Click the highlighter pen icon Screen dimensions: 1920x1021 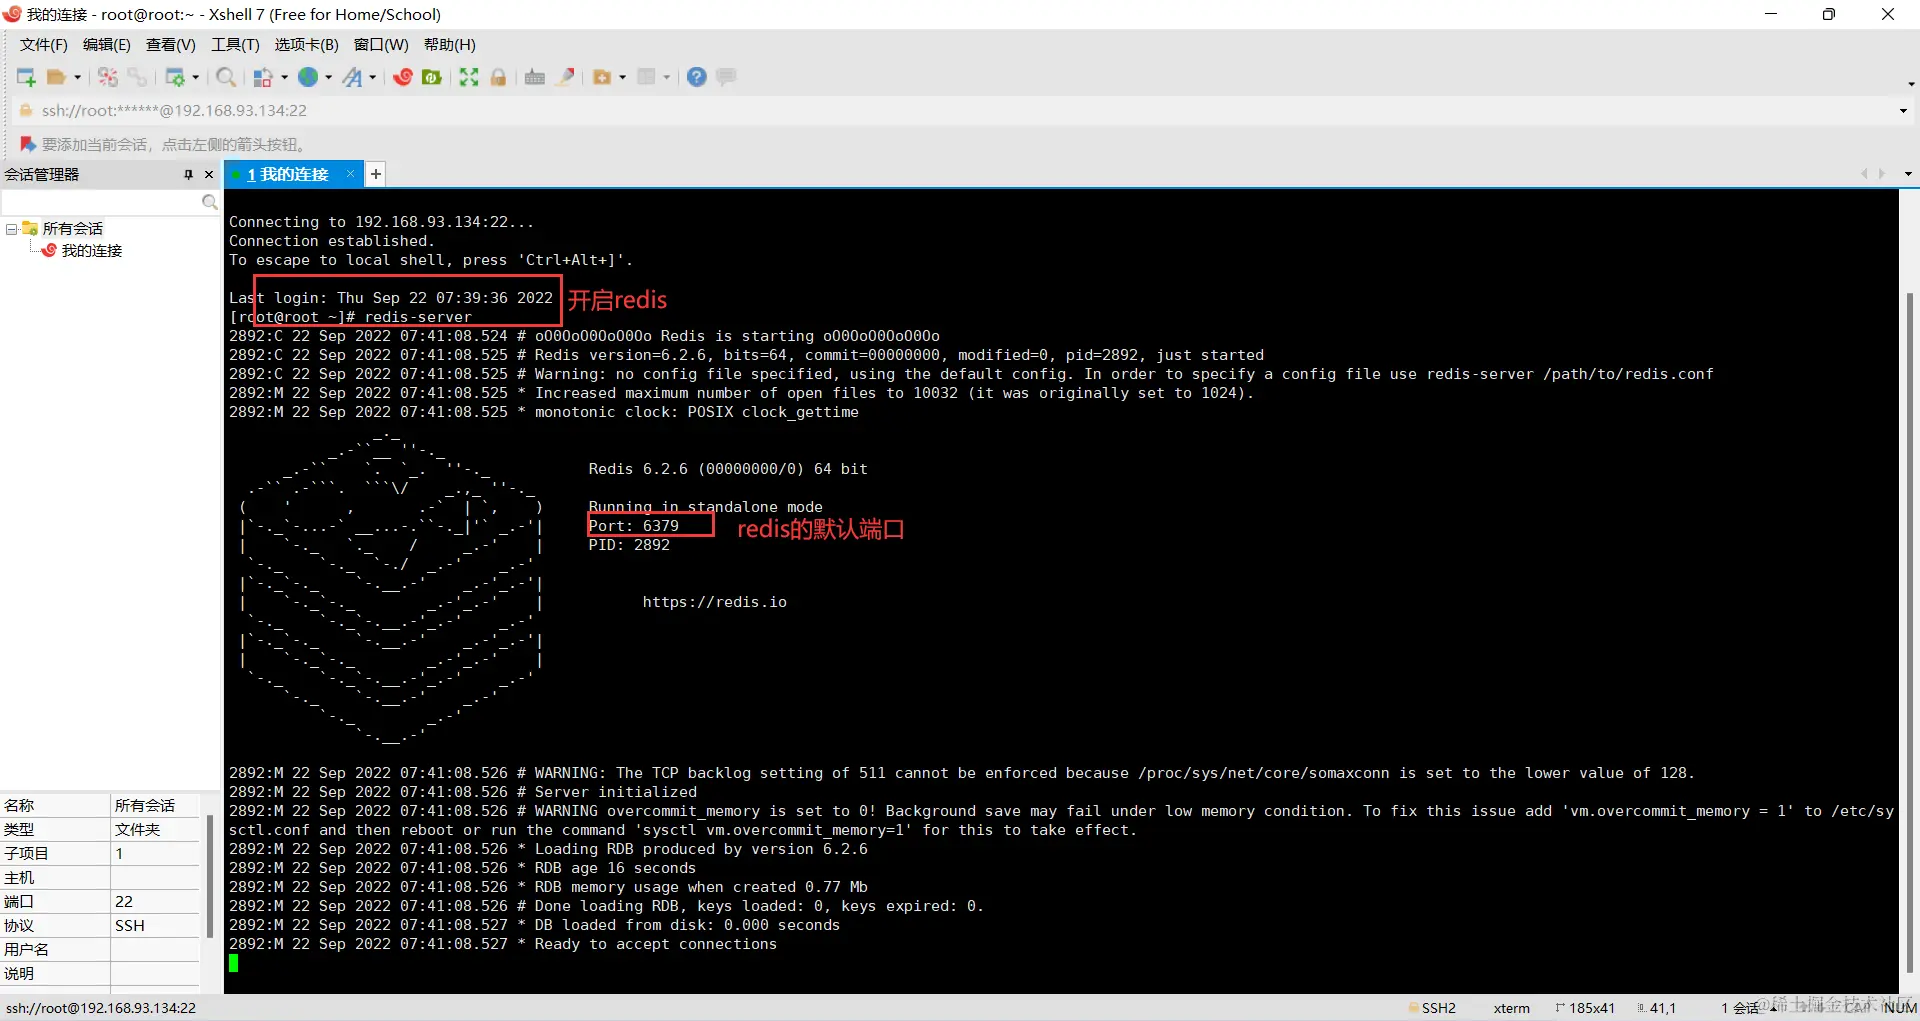[x=565, y=77]
